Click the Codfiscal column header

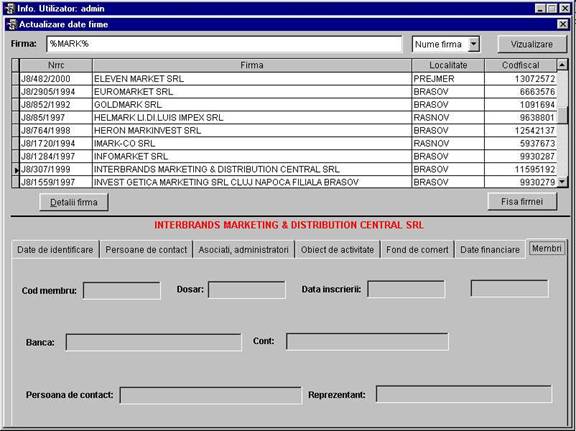pos(521,65)
